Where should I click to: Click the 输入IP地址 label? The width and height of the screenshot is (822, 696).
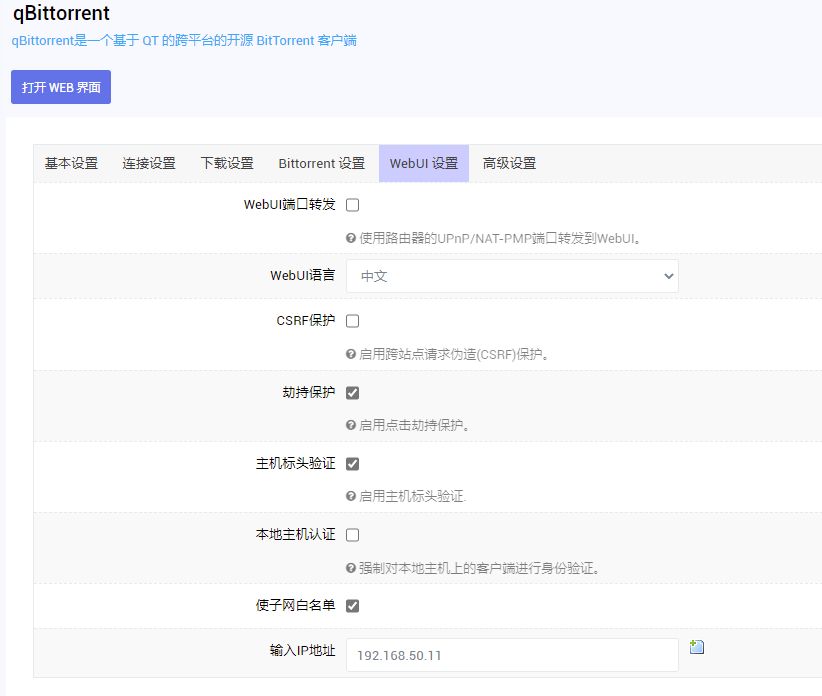tap(302, 650)
